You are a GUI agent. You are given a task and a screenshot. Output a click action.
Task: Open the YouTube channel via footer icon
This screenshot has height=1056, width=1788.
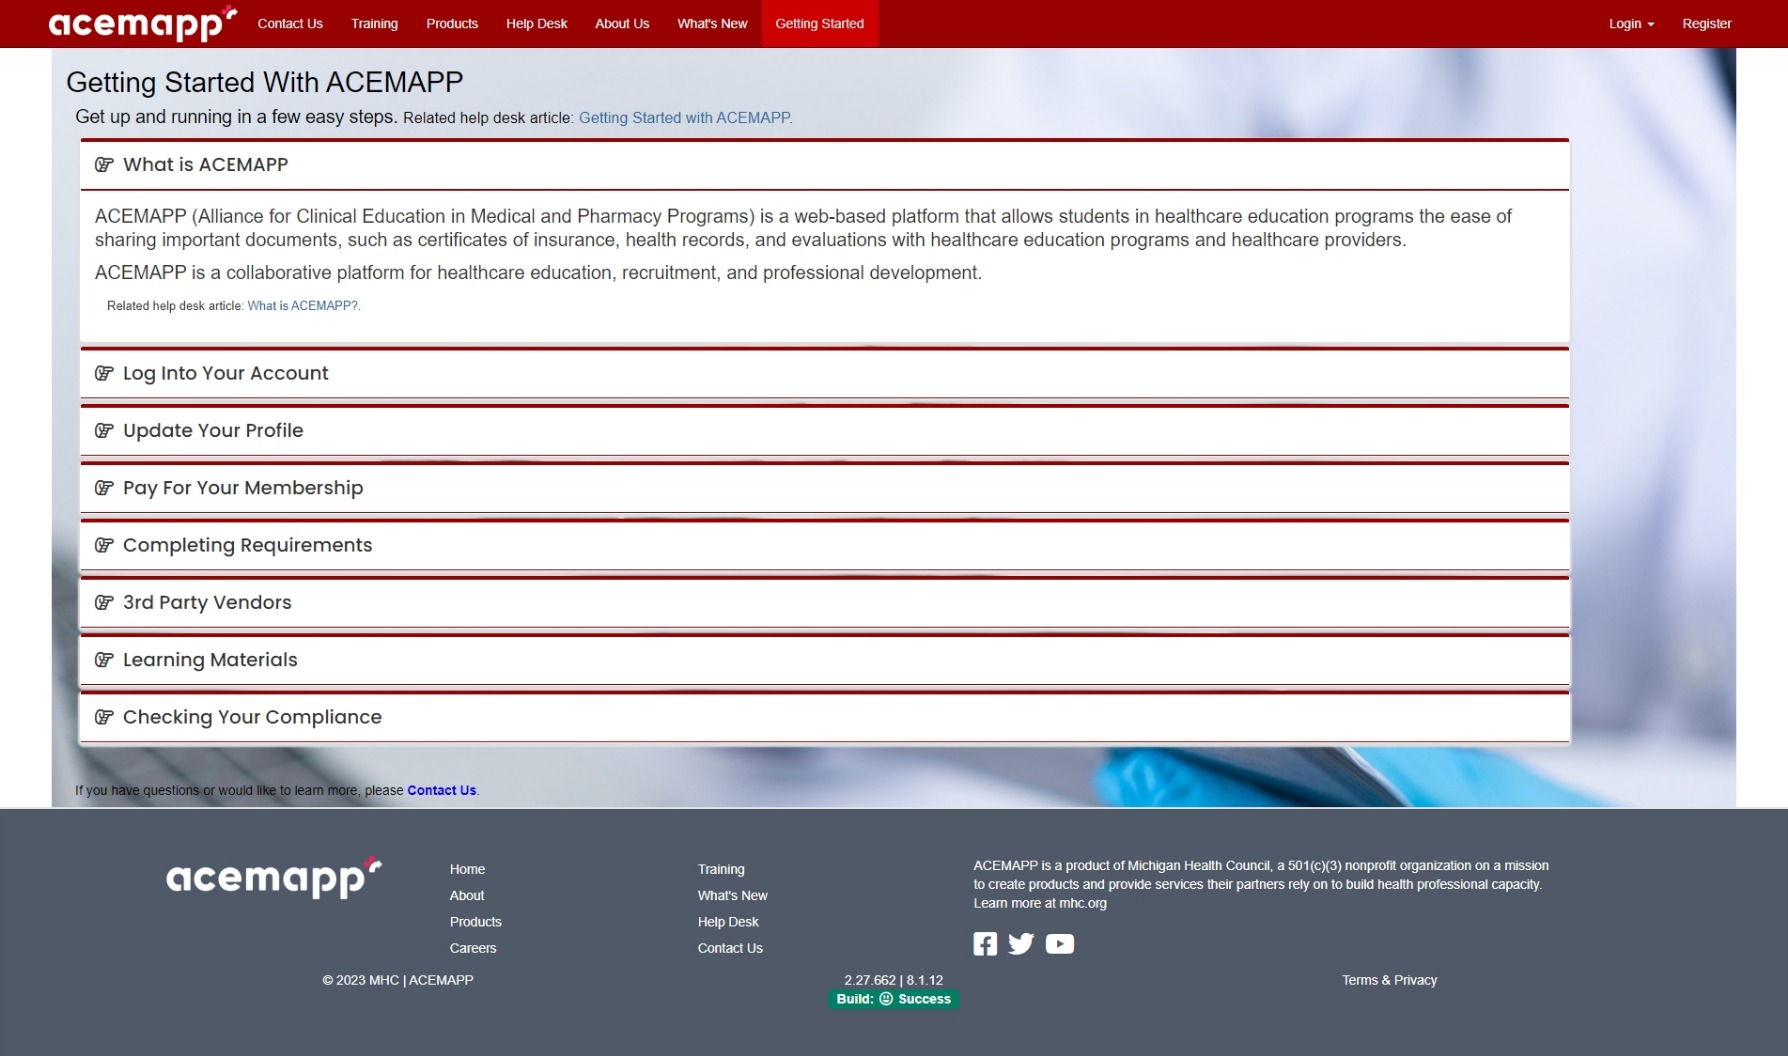click(x=1060, y=944)
